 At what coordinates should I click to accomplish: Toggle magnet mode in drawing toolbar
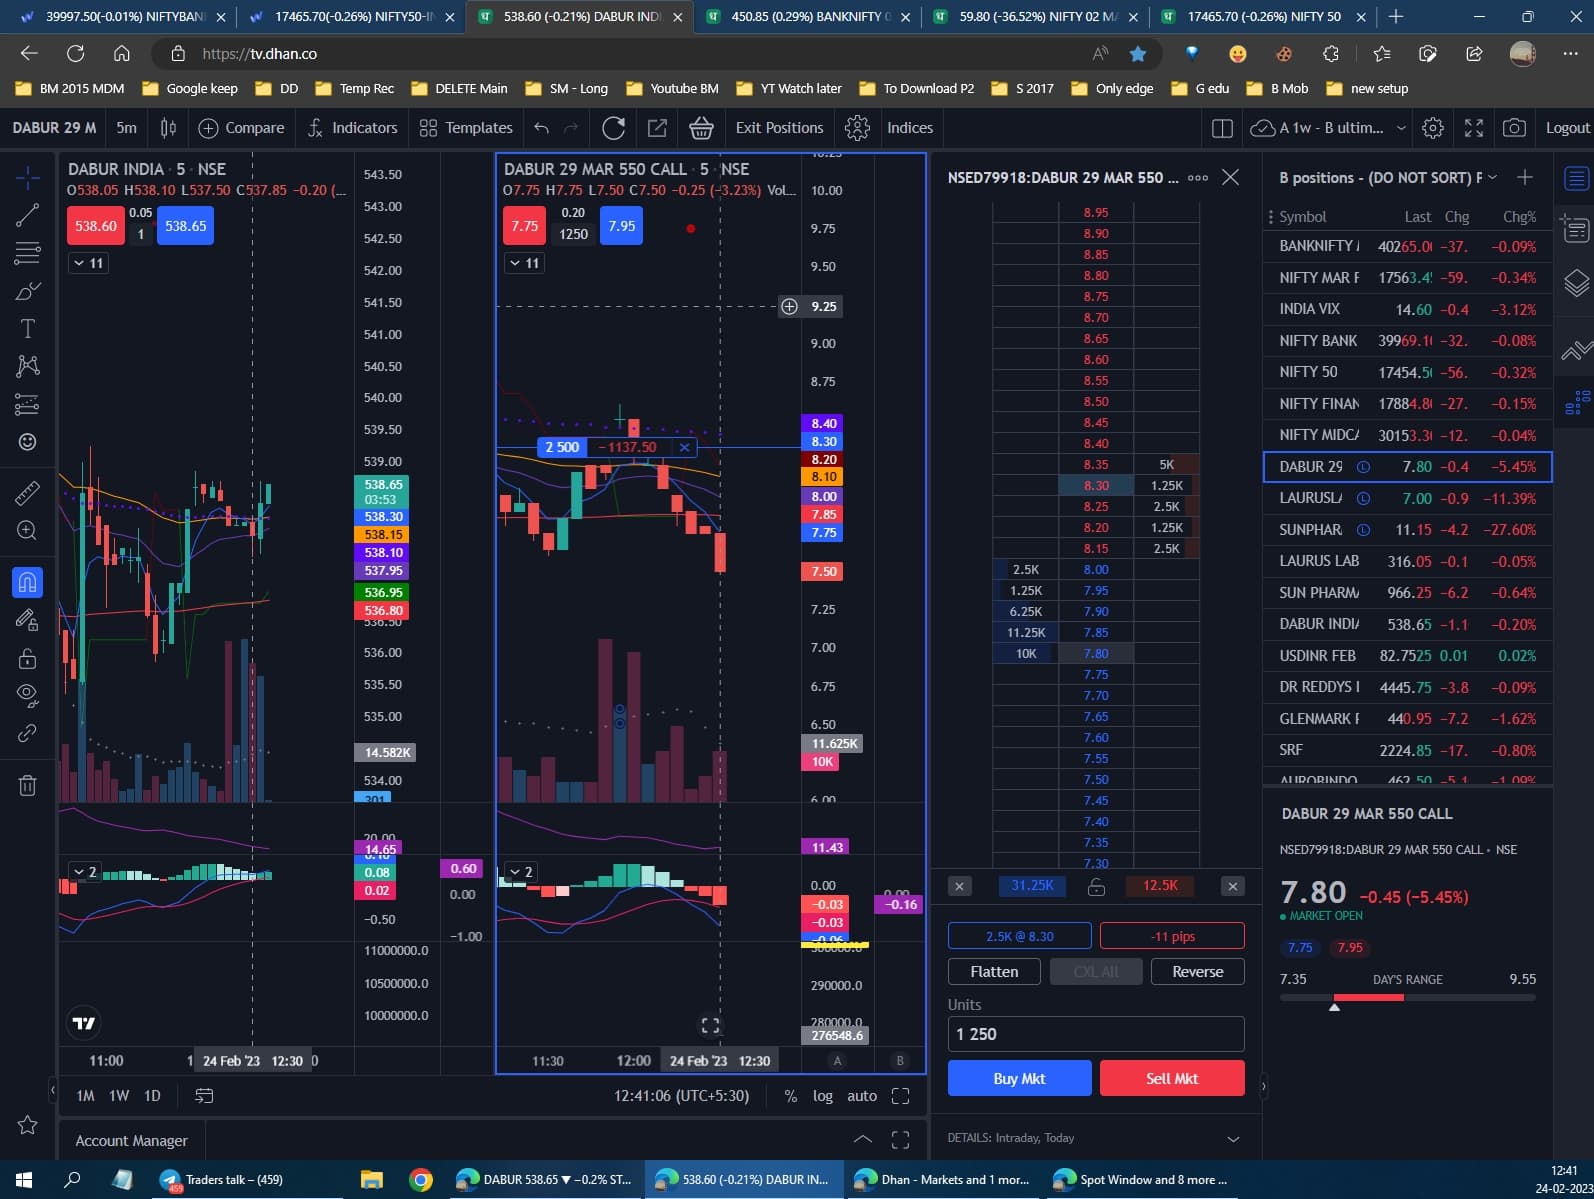(x=28, y=582)
